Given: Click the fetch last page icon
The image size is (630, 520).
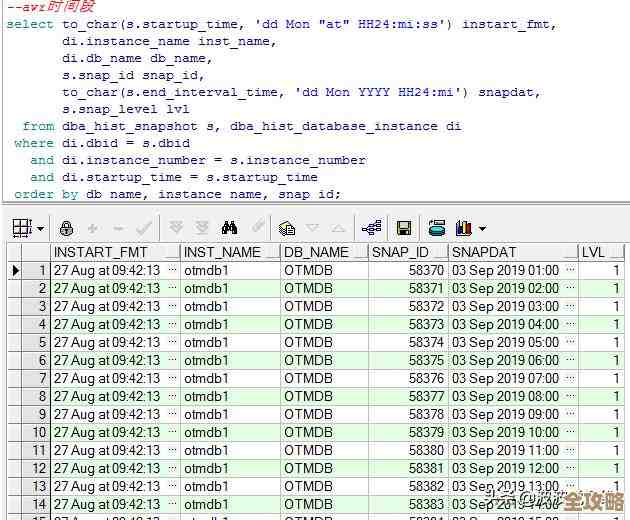Looking at the screenshot, I should click(x=202, y=228).
